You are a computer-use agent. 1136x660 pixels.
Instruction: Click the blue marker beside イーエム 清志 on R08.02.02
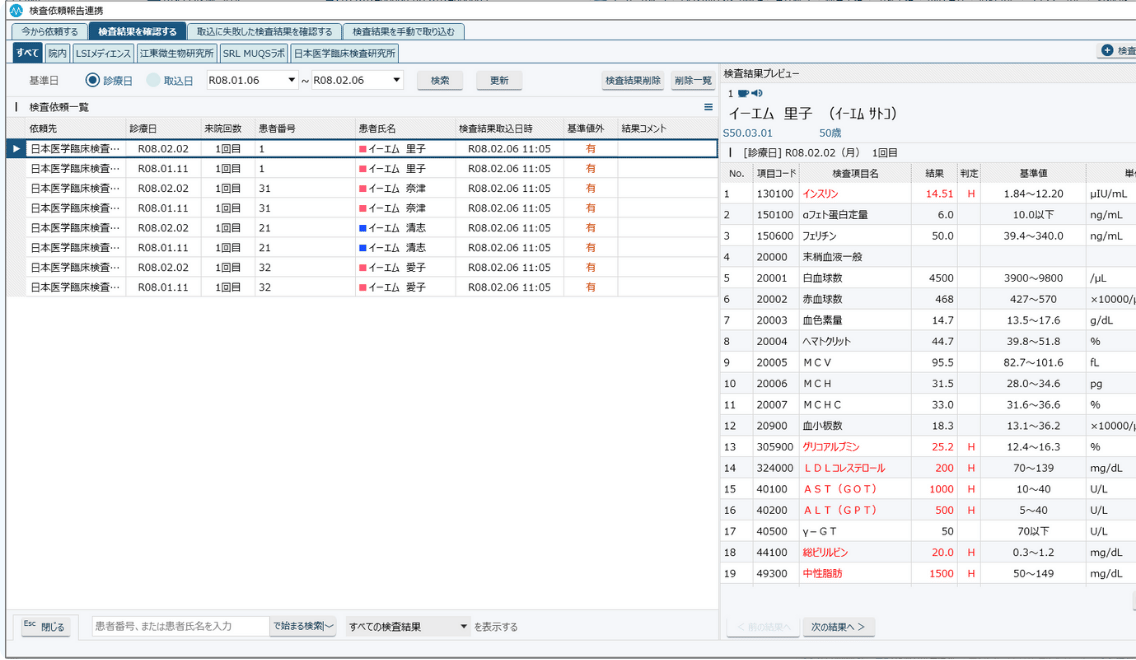point(363,228)
